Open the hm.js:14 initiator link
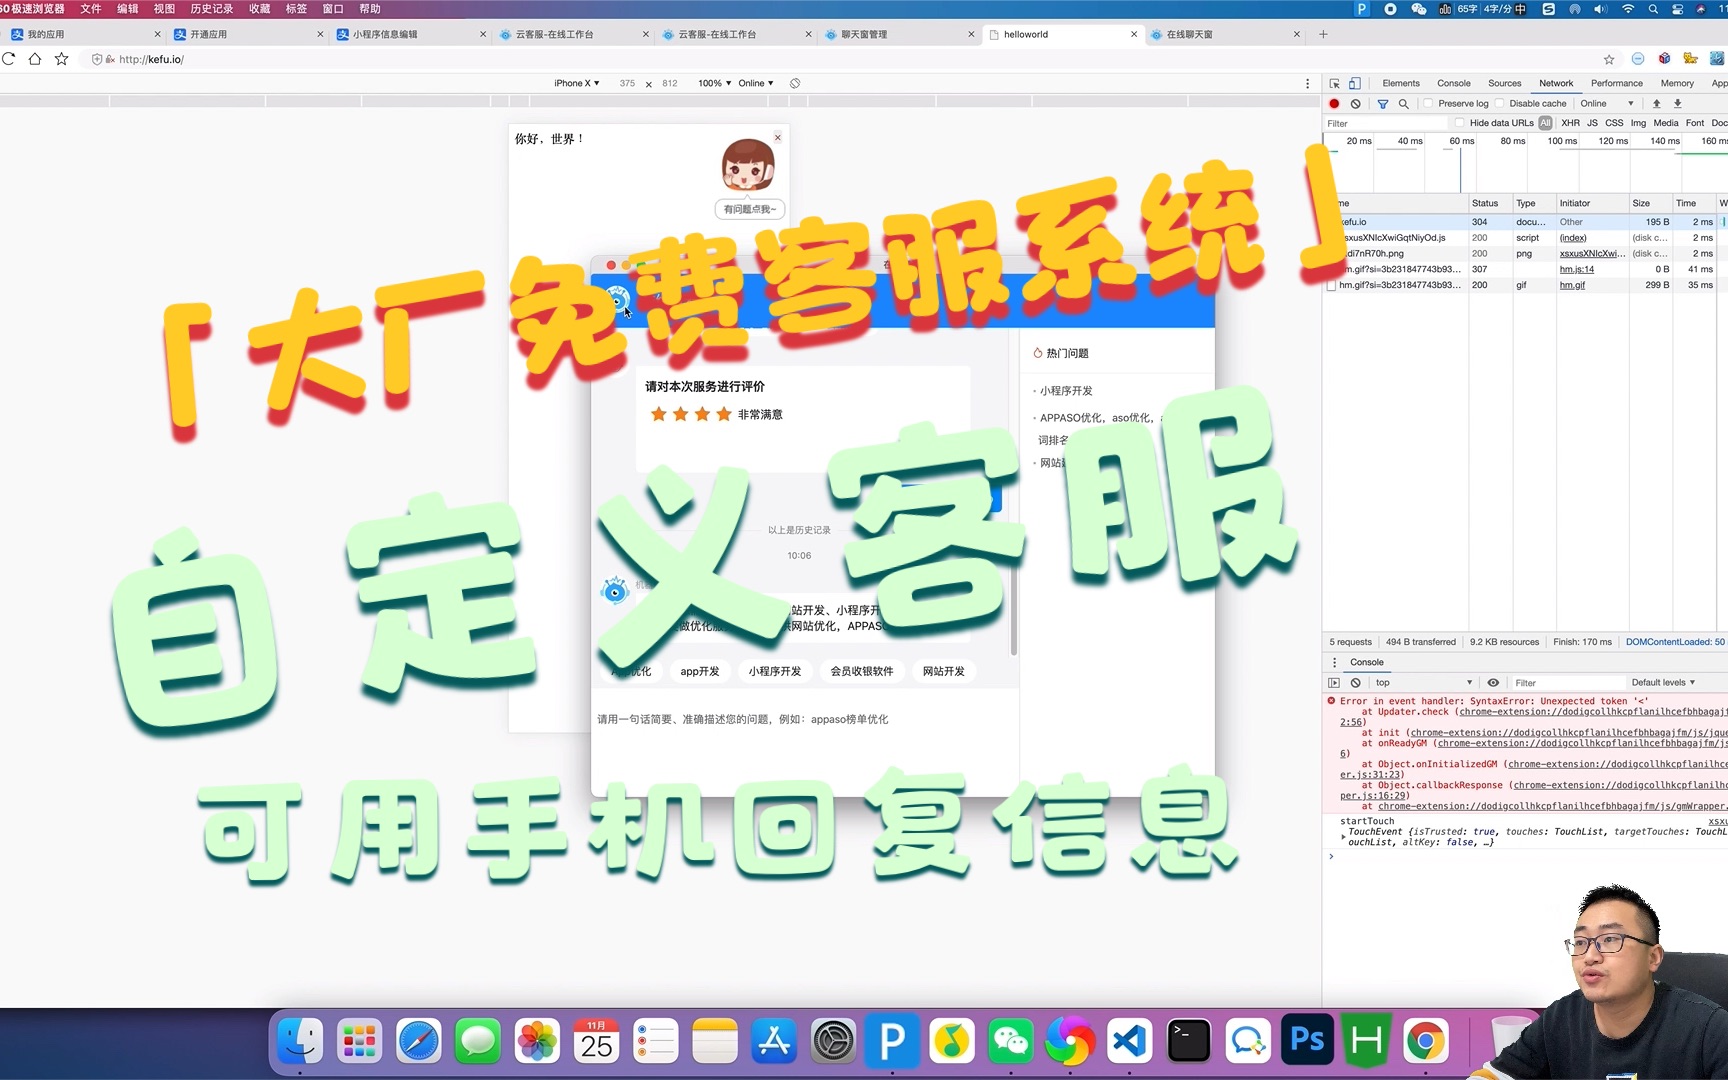 click(x=1577, y=270)
